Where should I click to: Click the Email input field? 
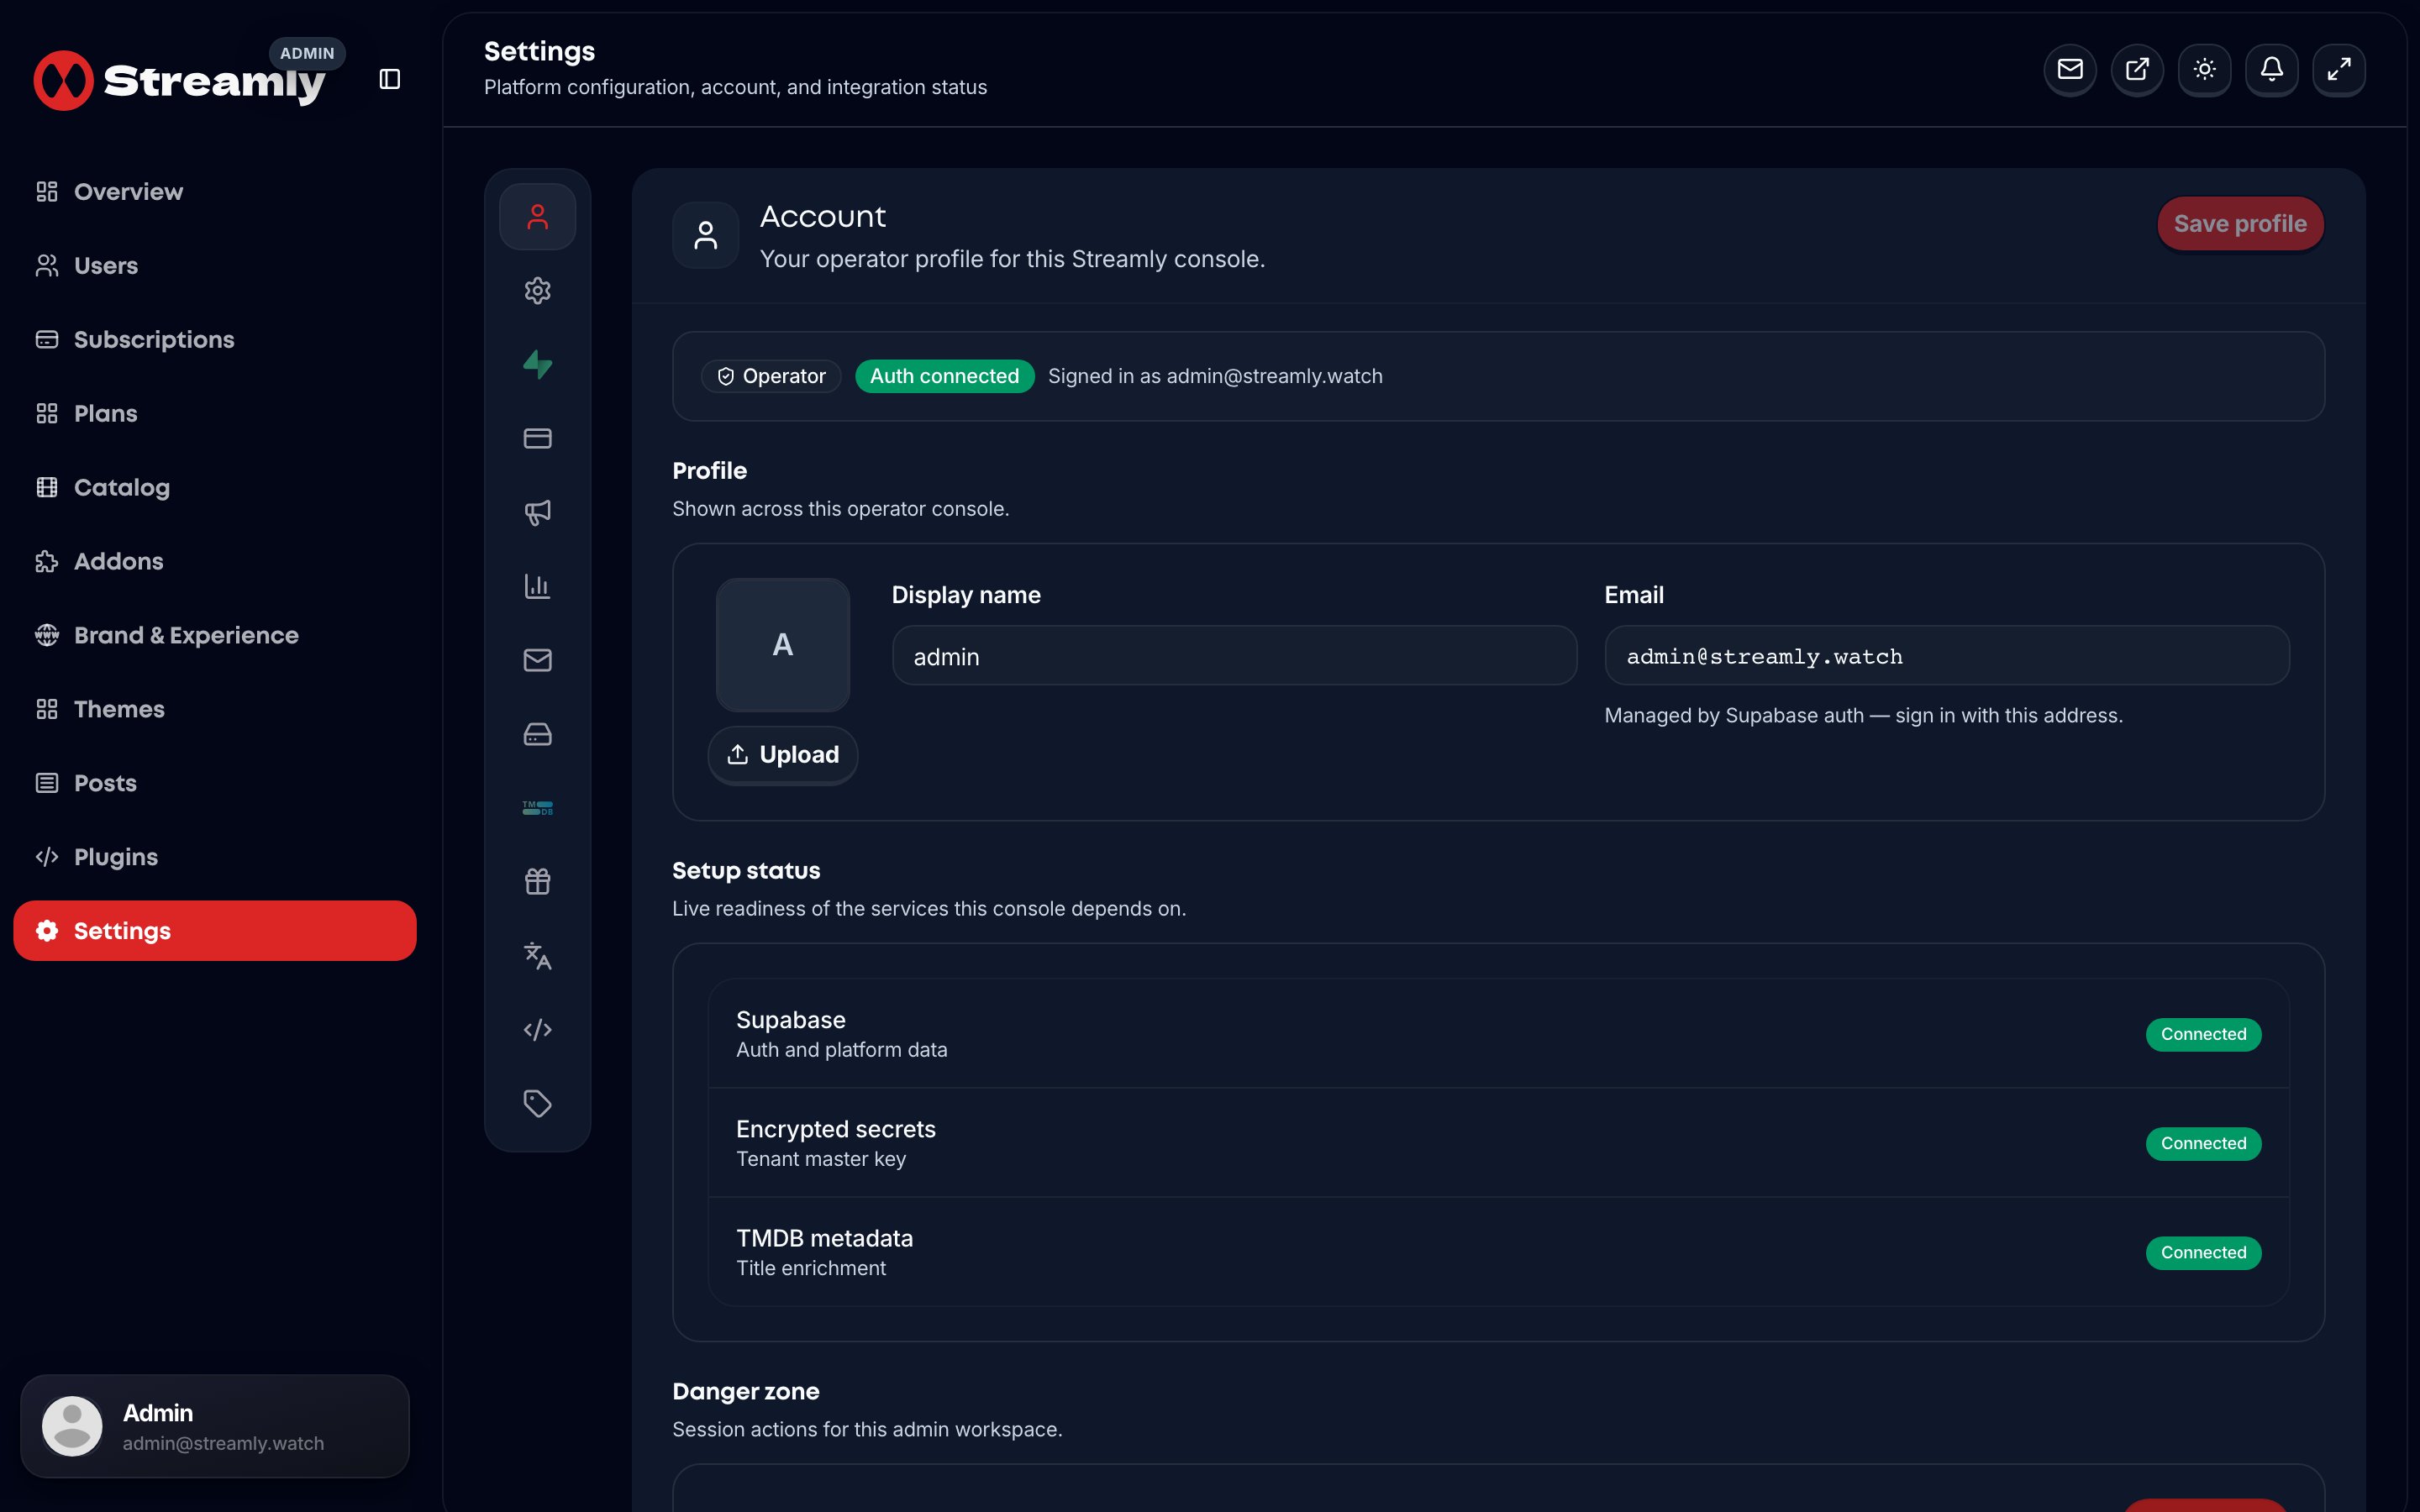[x=1946, y=656]
